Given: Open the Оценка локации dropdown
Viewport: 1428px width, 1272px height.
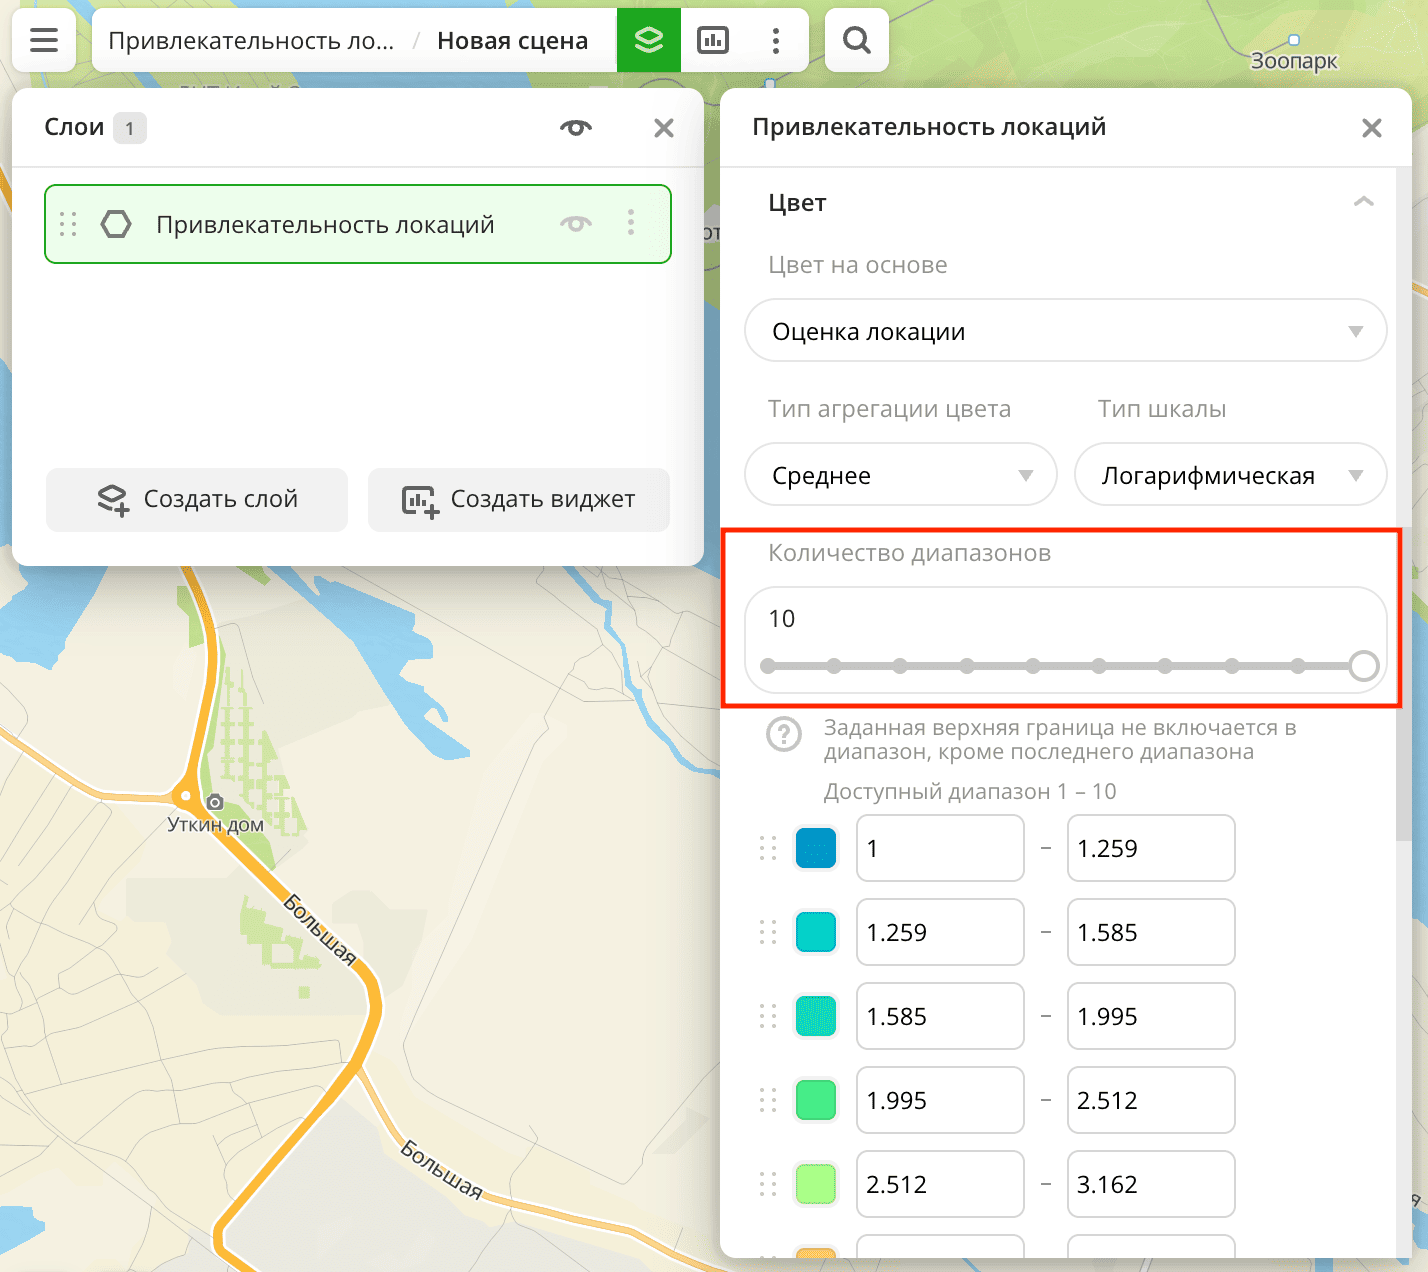Looking at the screenshot, I should point(1065,331).
